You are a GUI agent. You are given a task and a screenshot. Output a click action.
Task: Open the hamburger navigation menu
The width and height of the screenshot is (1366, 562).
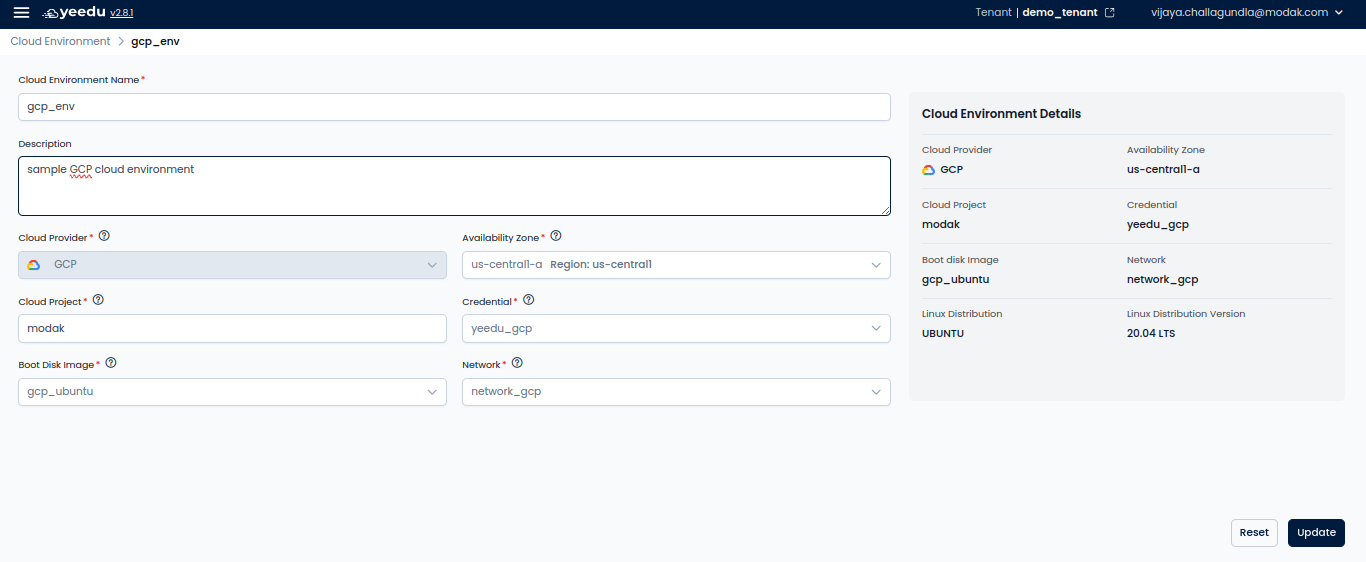tap(21, 13)
